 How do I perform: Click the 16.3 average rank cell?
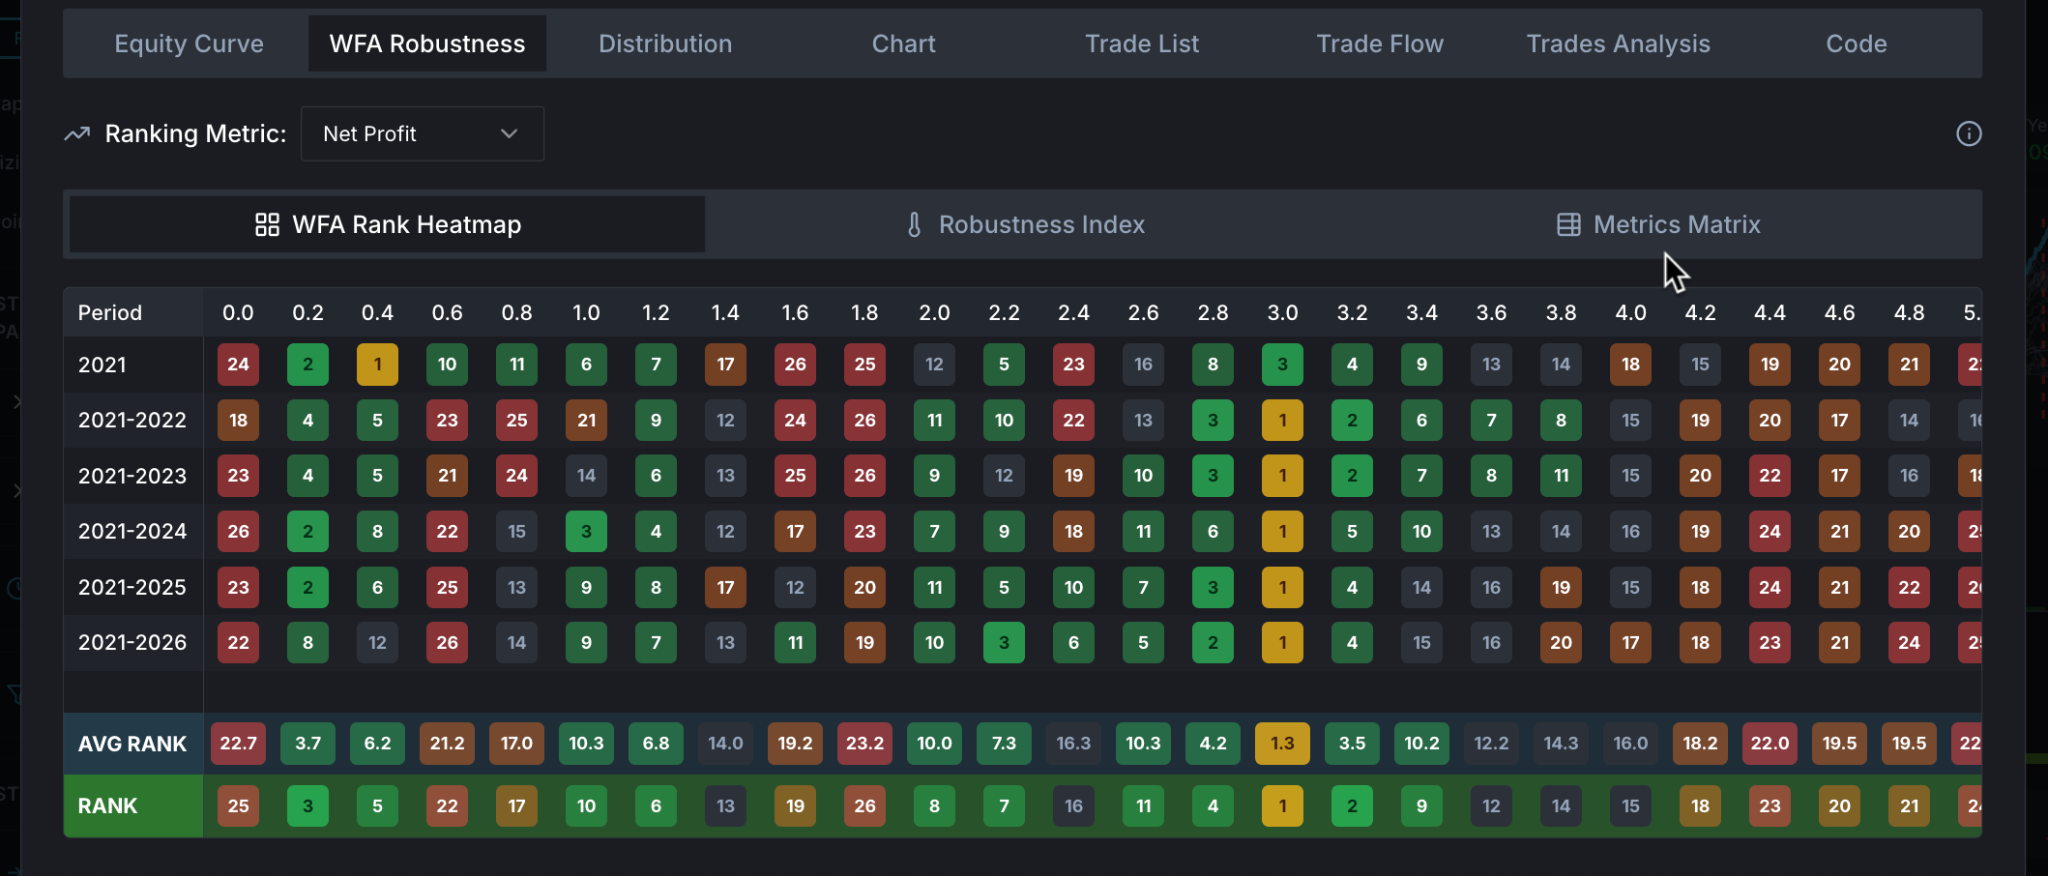[1074, 744]
